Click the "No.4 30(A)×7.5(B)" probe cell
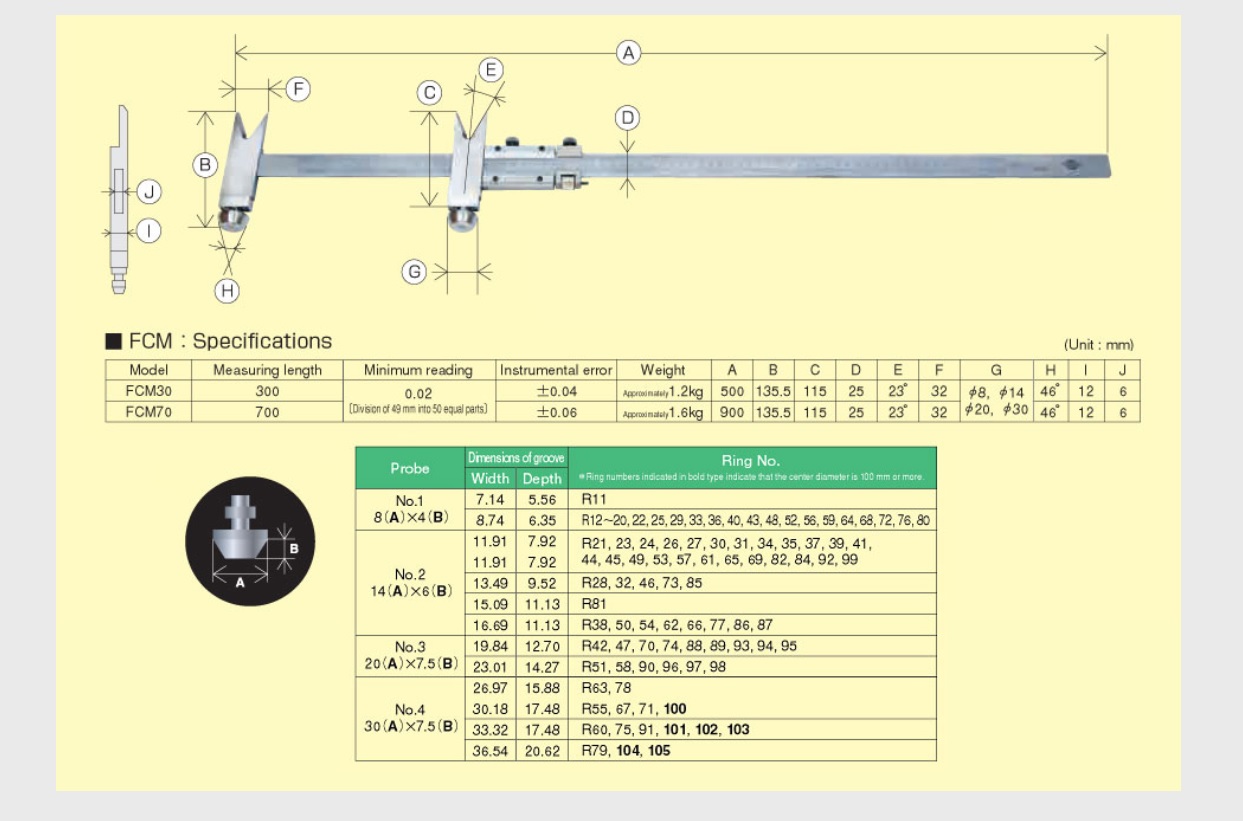 (x=410, y=718)
